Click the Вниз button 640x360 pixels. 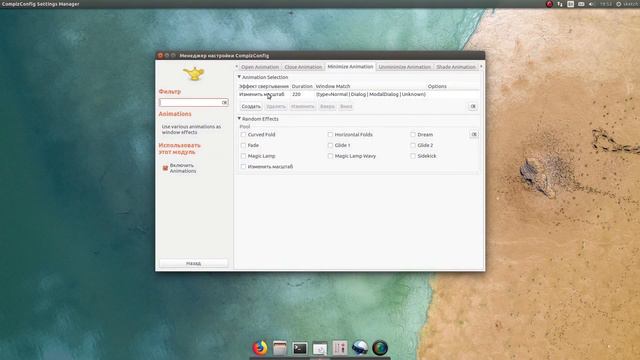pos(346,107)
